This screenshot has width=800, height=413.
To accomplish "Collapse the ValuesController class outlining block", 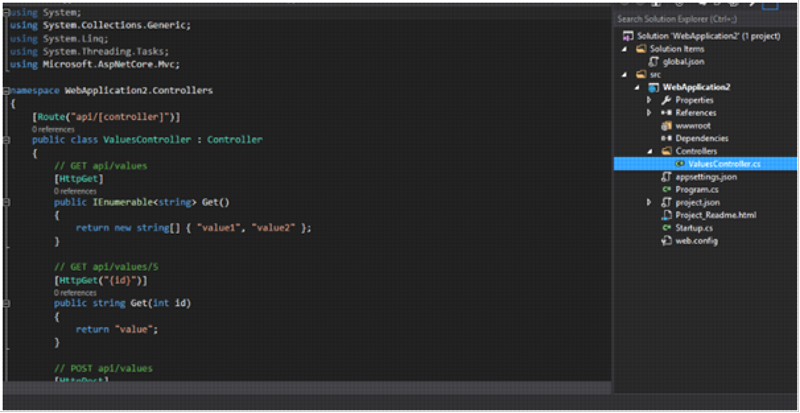I will 6,139.
